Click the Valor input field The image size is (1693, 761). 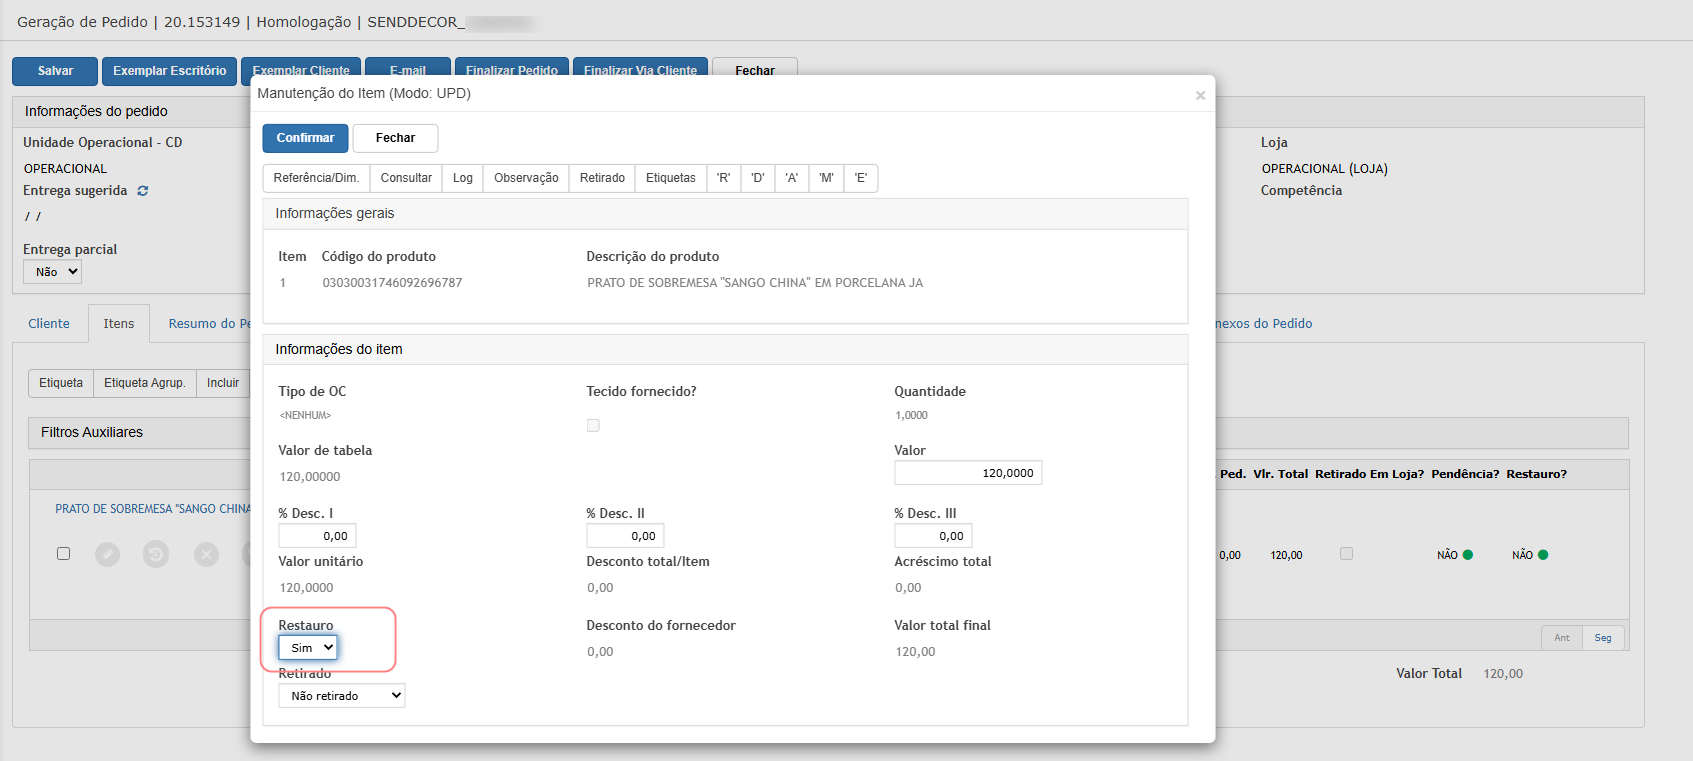point(968,473)
